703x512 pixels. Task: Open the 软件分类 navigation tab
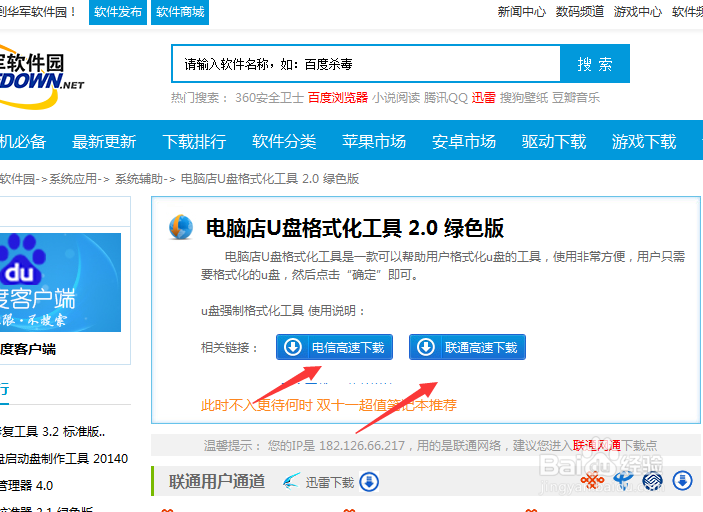click(x=284, y=142)
